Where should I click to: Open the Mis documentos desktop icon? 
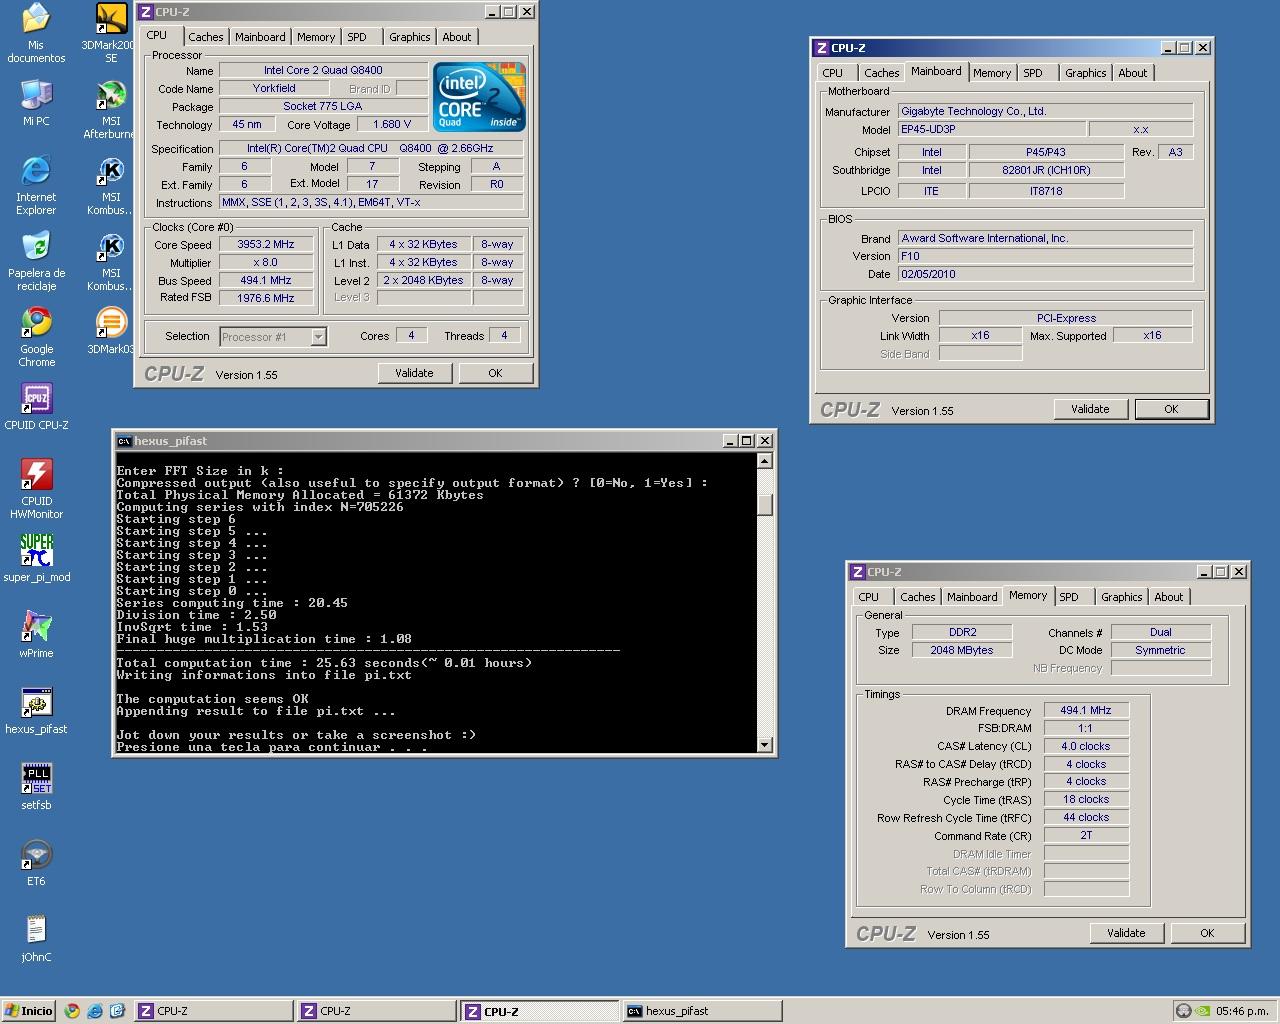36,33
